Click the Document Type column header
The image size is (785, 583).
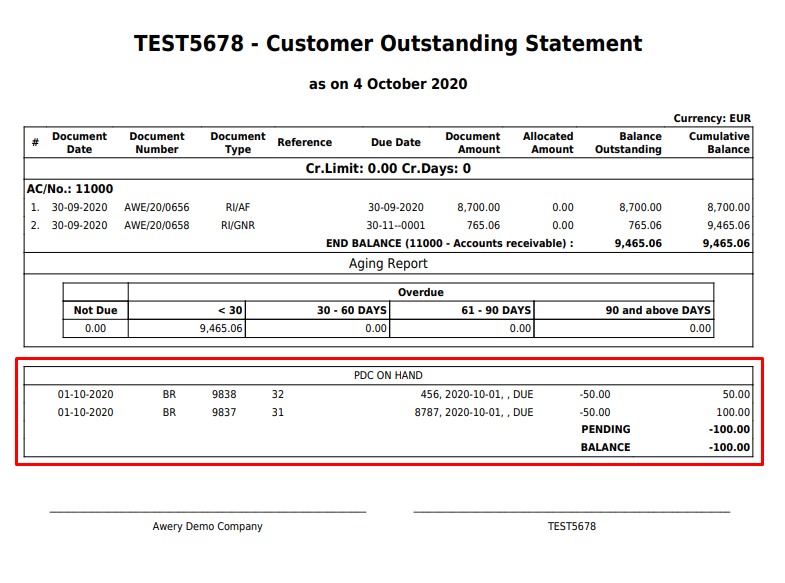click(238, 143)
